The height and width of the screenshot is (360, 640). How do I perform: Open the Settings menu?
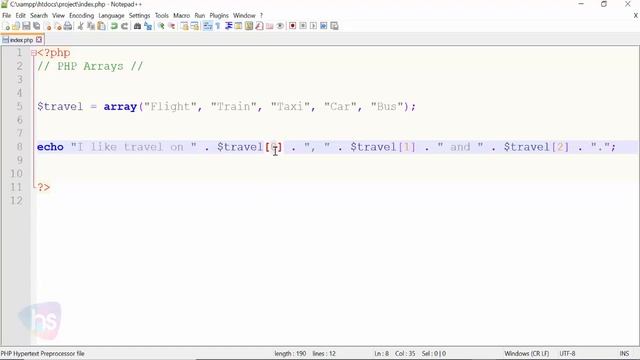139,16
